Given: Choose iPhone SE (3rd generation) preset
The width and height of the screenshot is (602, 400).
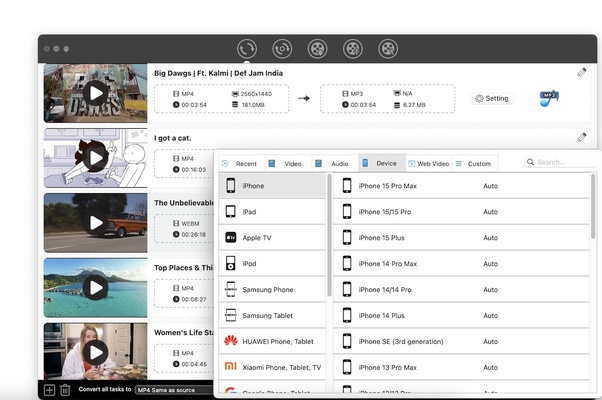Looking at the screenshot, I should [461, 341].
